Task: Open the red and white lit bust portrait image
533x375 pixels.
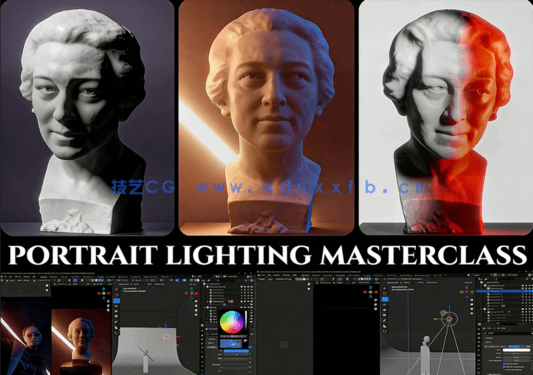Action: point(446,117)
